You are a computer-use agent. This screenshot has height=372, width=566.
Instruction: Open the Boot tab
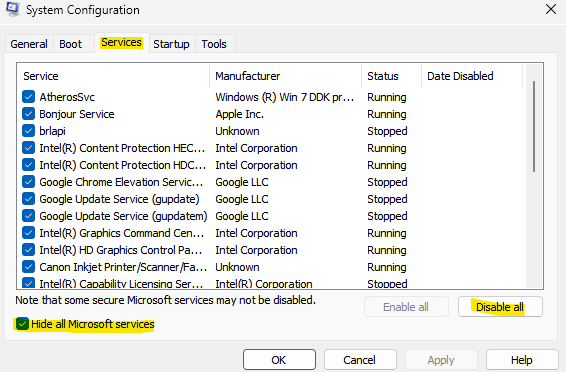pos(71,44)
